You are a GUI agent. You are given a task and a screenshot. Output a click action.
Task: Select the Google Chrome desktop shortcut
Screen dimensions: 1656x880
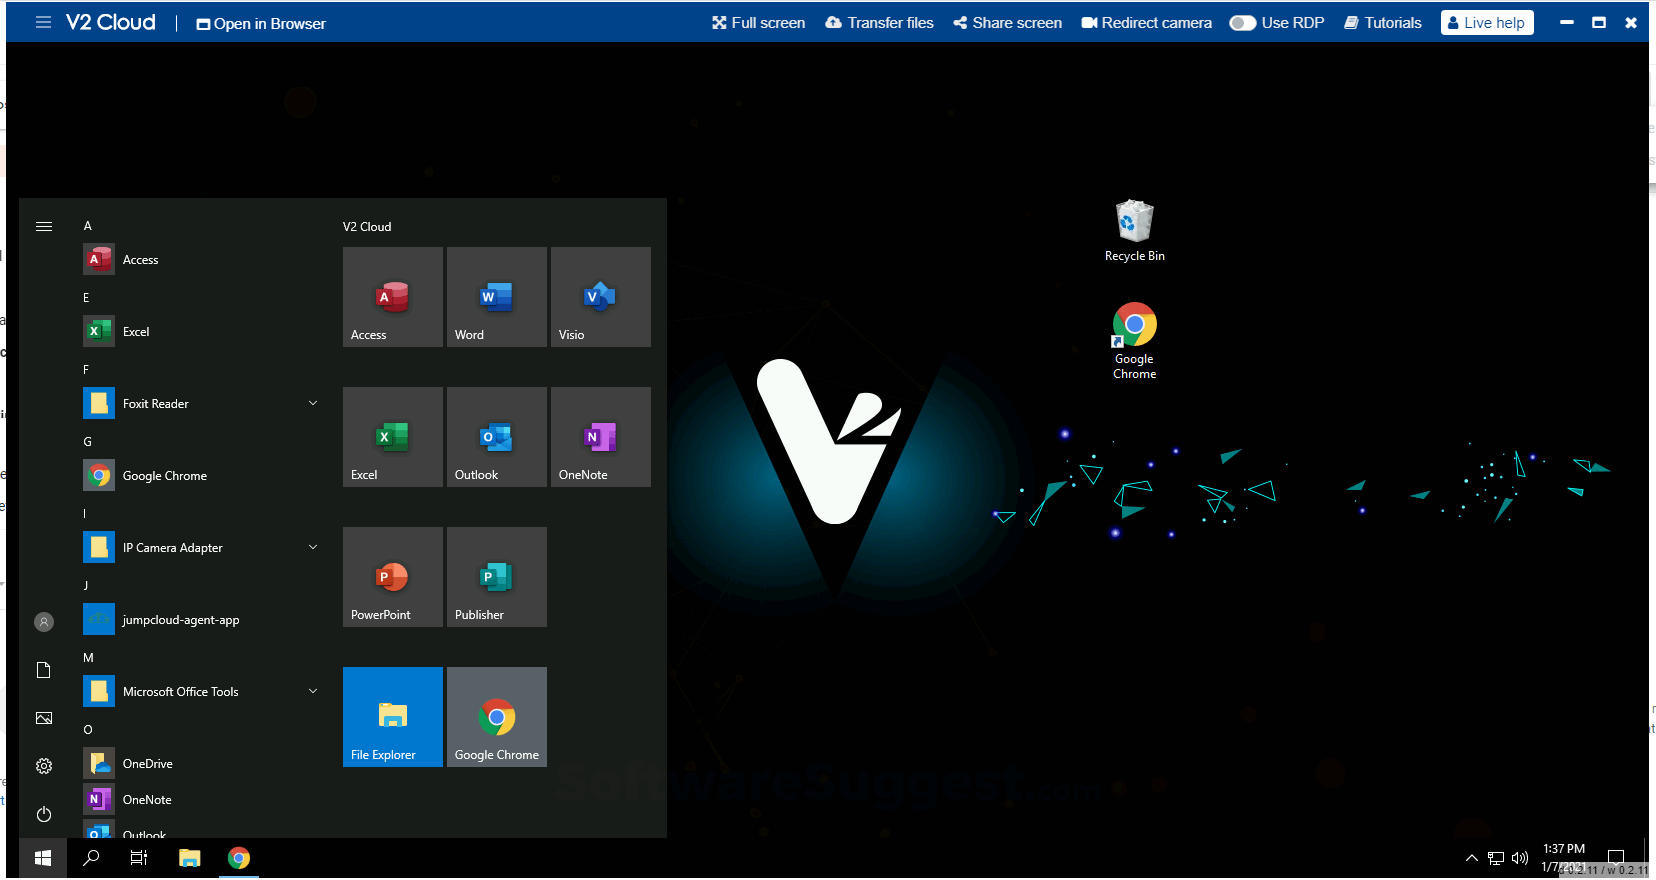1134,341
